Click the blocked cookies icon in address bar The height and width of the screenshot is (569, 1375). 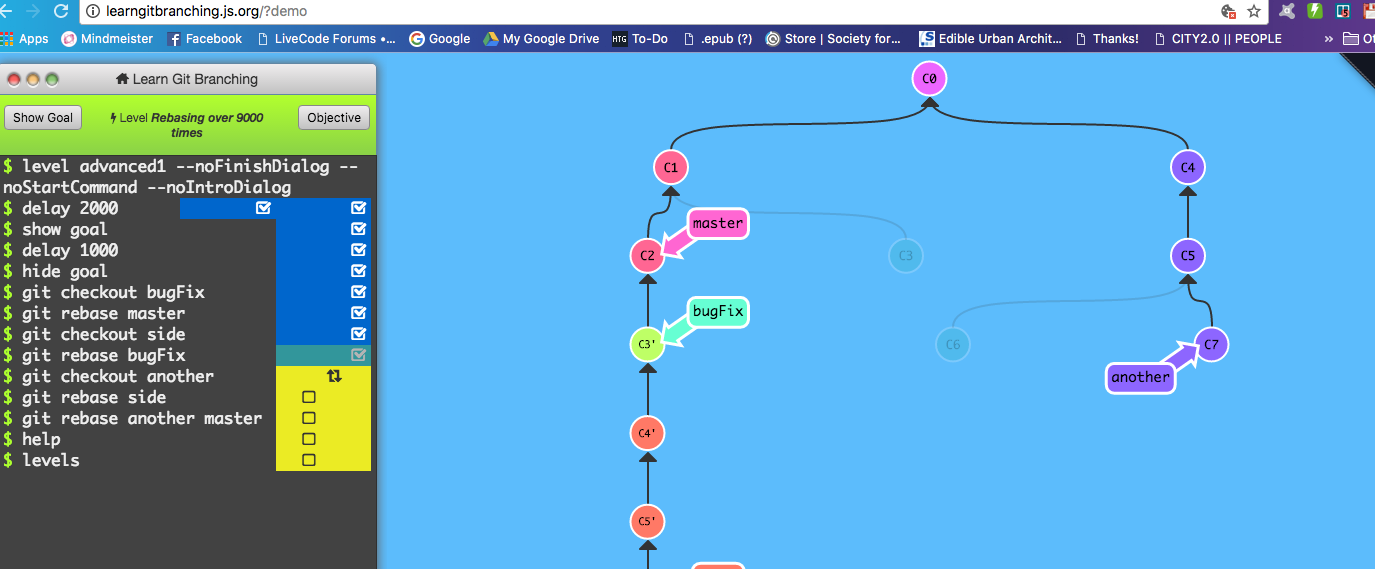tap(1228, 11)
